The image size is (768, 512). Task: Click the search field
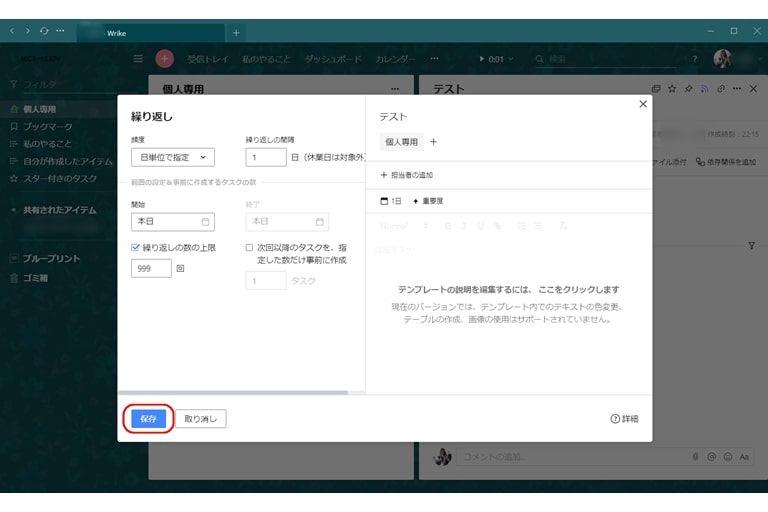coord(607,59)
